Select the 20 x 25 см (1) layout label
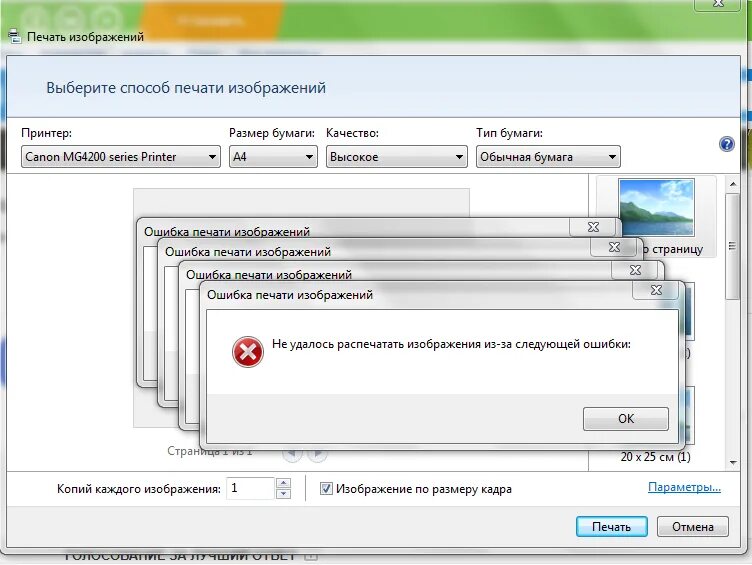752x565 pixels. [x=656, y=457]
